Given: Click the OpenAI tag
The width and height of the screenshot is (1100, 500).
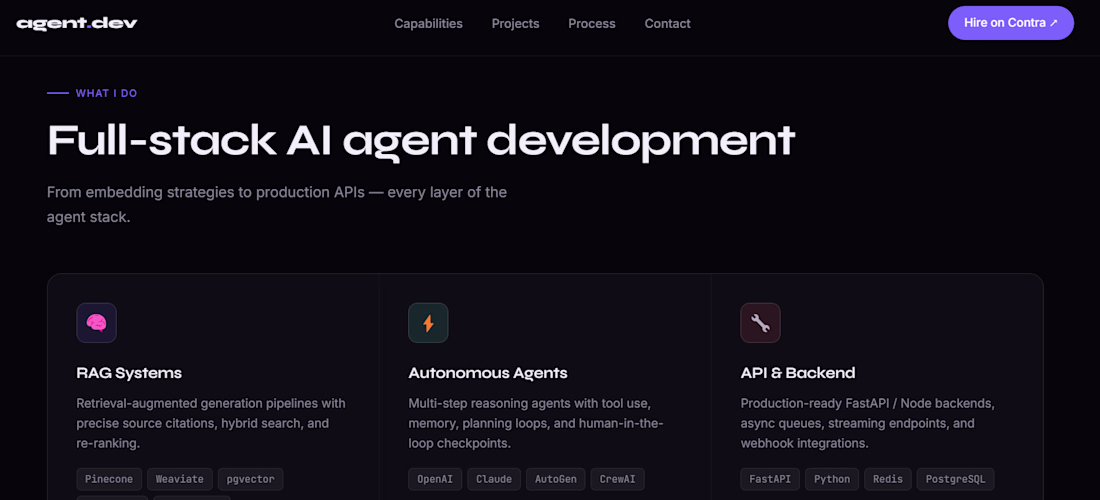Looking at the screenshot, I should (436, 479).
